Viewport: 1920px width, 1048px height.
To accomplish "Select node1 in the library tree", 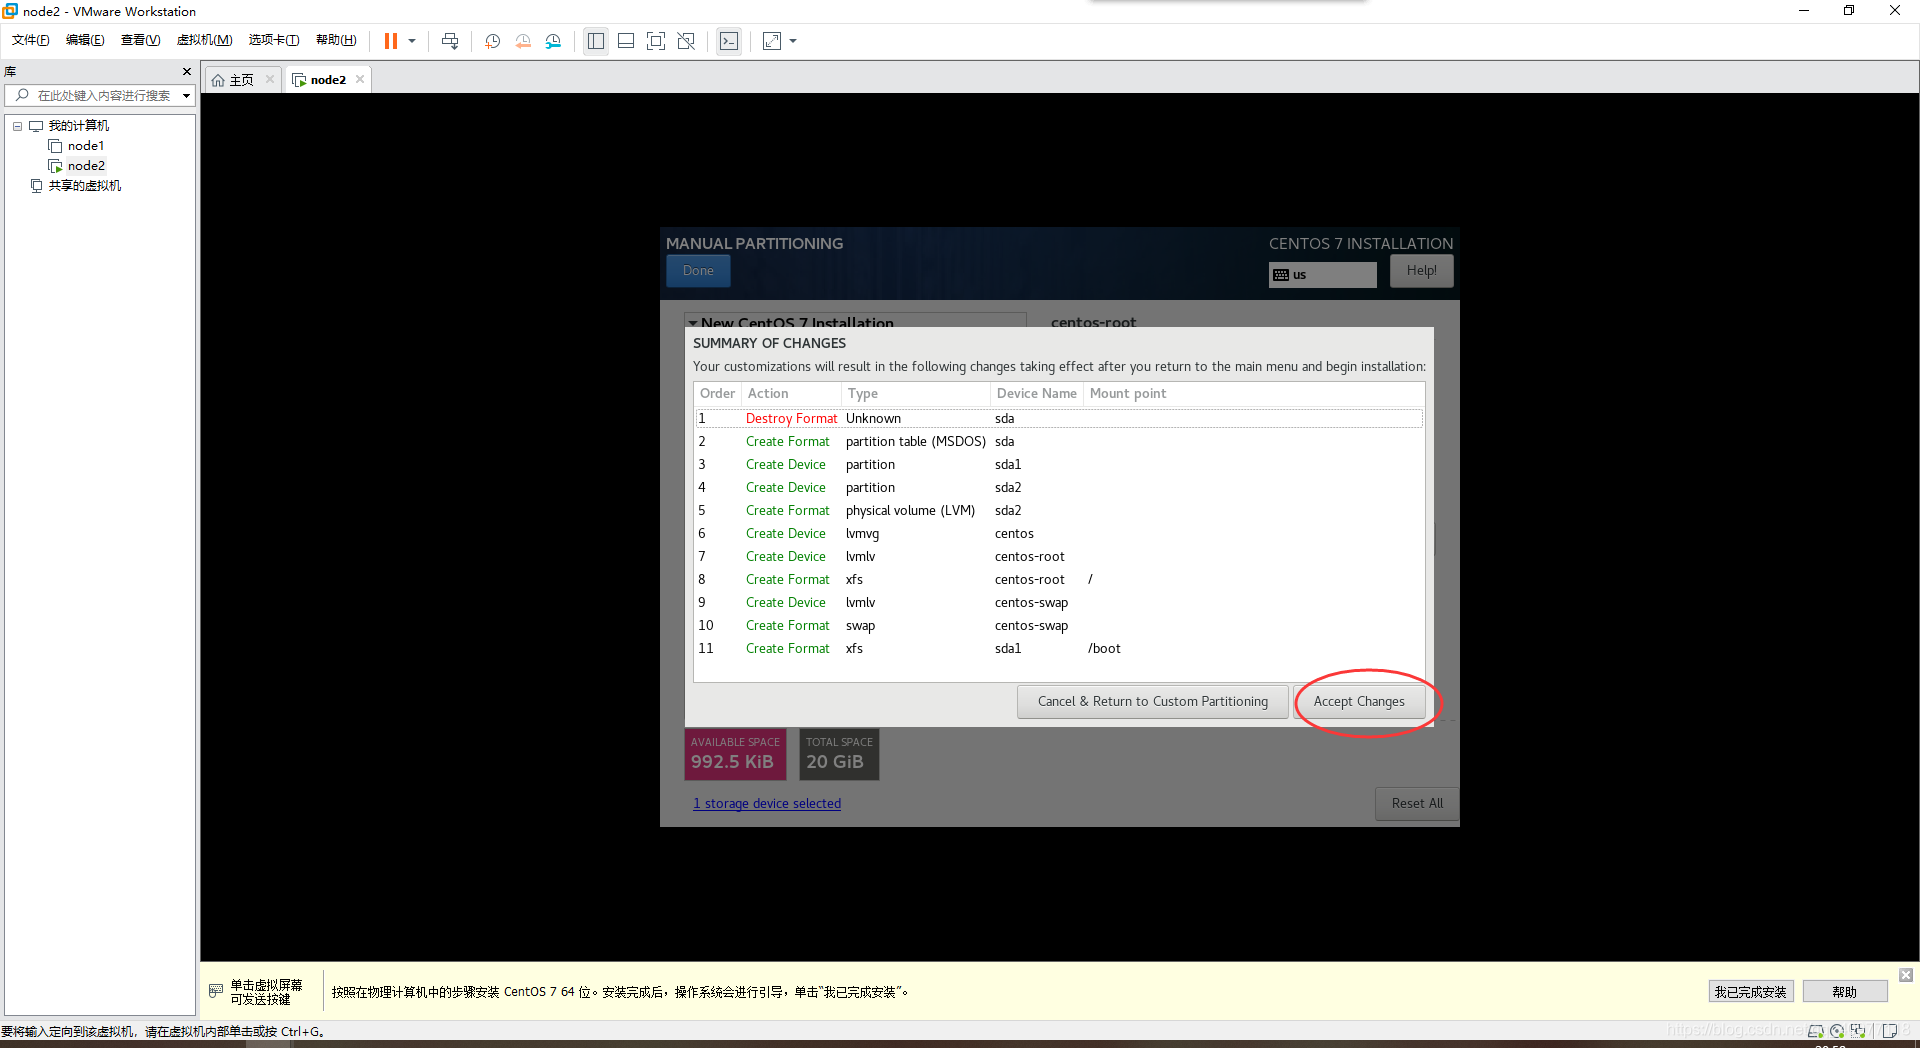I will (86, 146).
